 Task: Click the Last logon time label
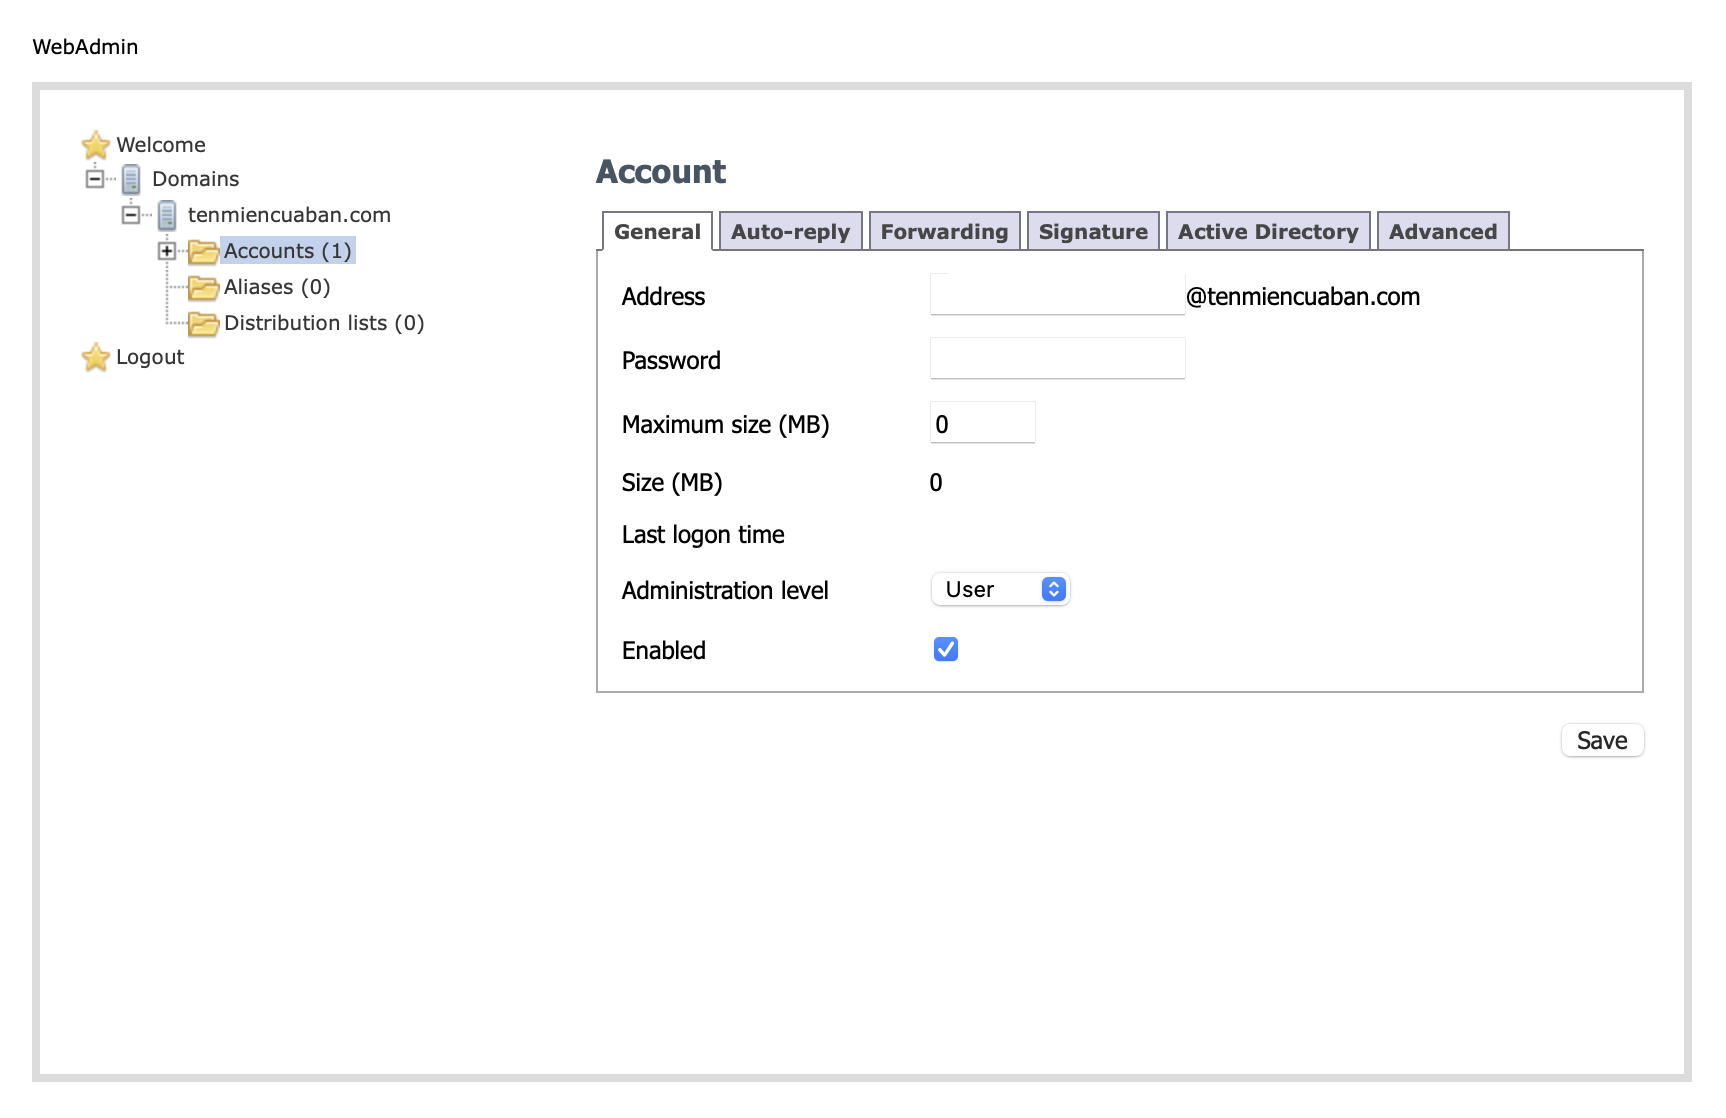tap(703, 535)
